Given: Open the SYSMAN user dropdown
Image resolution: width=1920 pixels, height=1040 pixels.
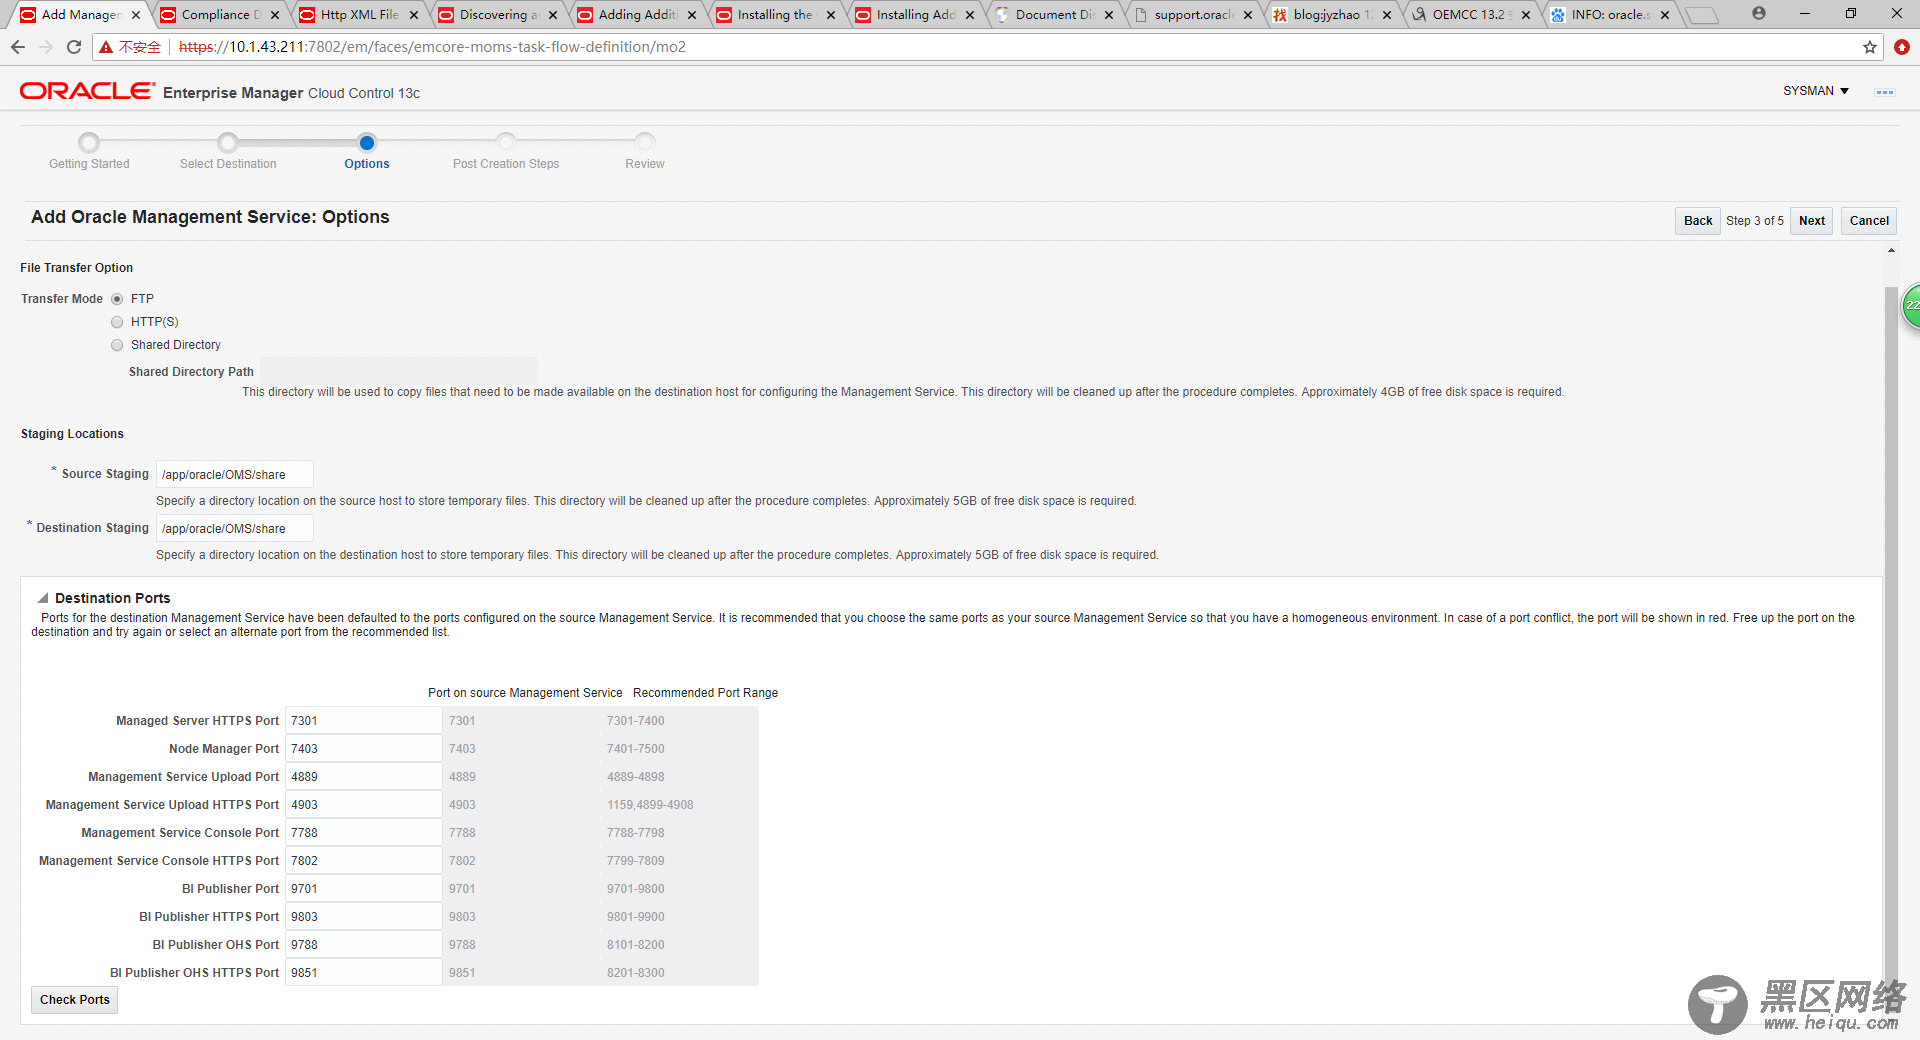Looking at the screenshot, I should (1815, 91).
